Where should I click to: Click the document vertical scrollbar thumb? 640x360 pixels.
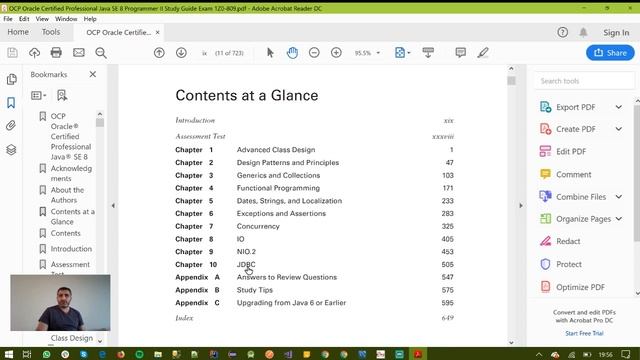pyautogui.click(x=511, y=81)
